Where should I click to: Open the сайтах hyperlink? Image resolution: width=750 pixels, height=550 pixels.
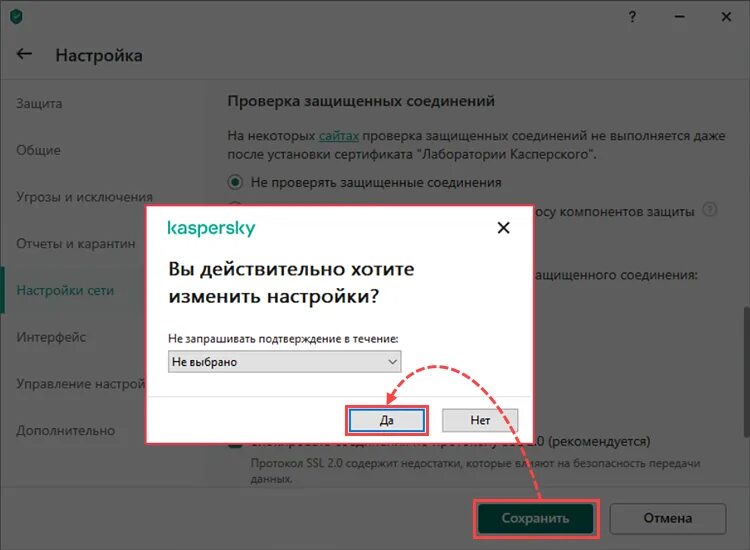(339, 136)
